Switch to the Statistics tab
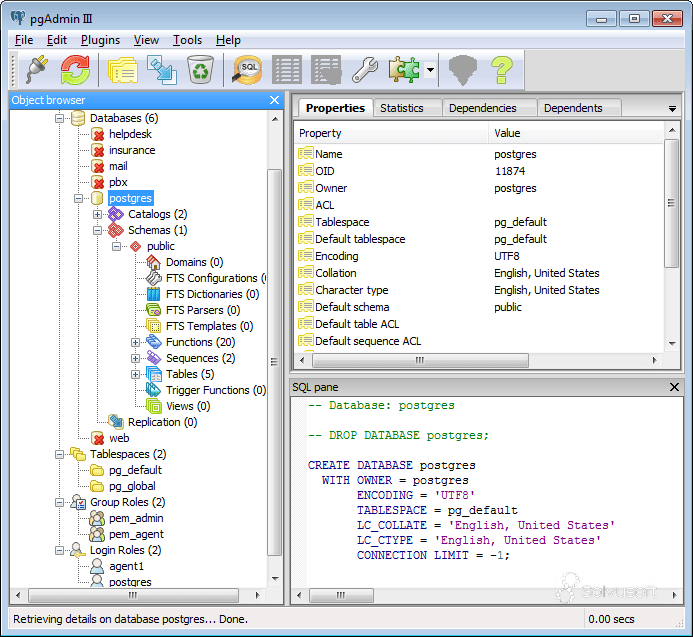This screenshot has height=637, width=693. (401, 108)
